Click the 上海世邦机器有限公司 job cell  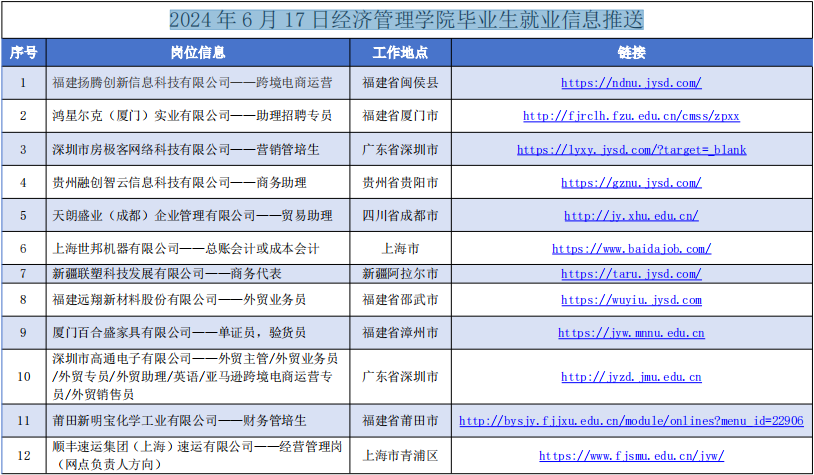coord(185,249)
